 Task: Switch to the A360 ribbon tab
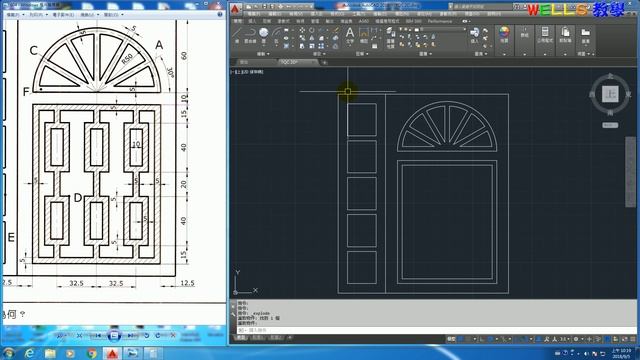click(x=363, y=21)
